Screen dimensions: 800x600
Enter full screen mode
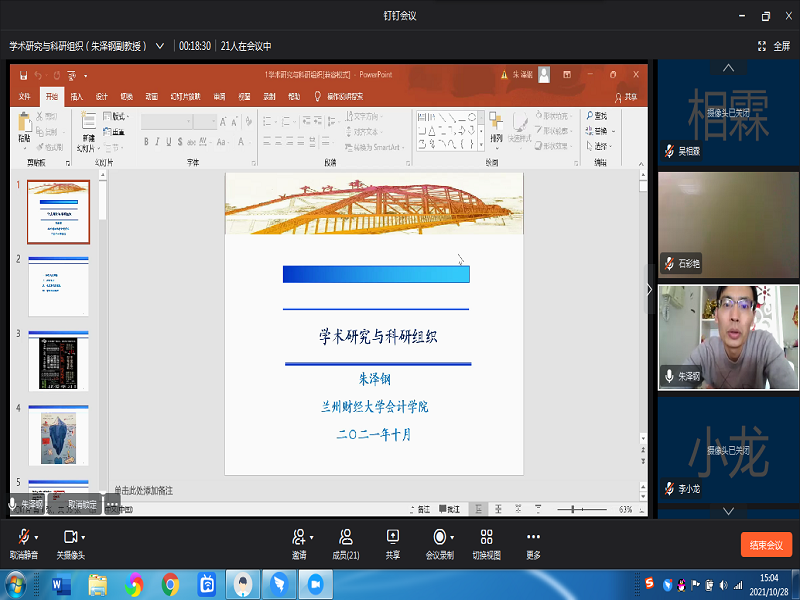pos(775,46)
